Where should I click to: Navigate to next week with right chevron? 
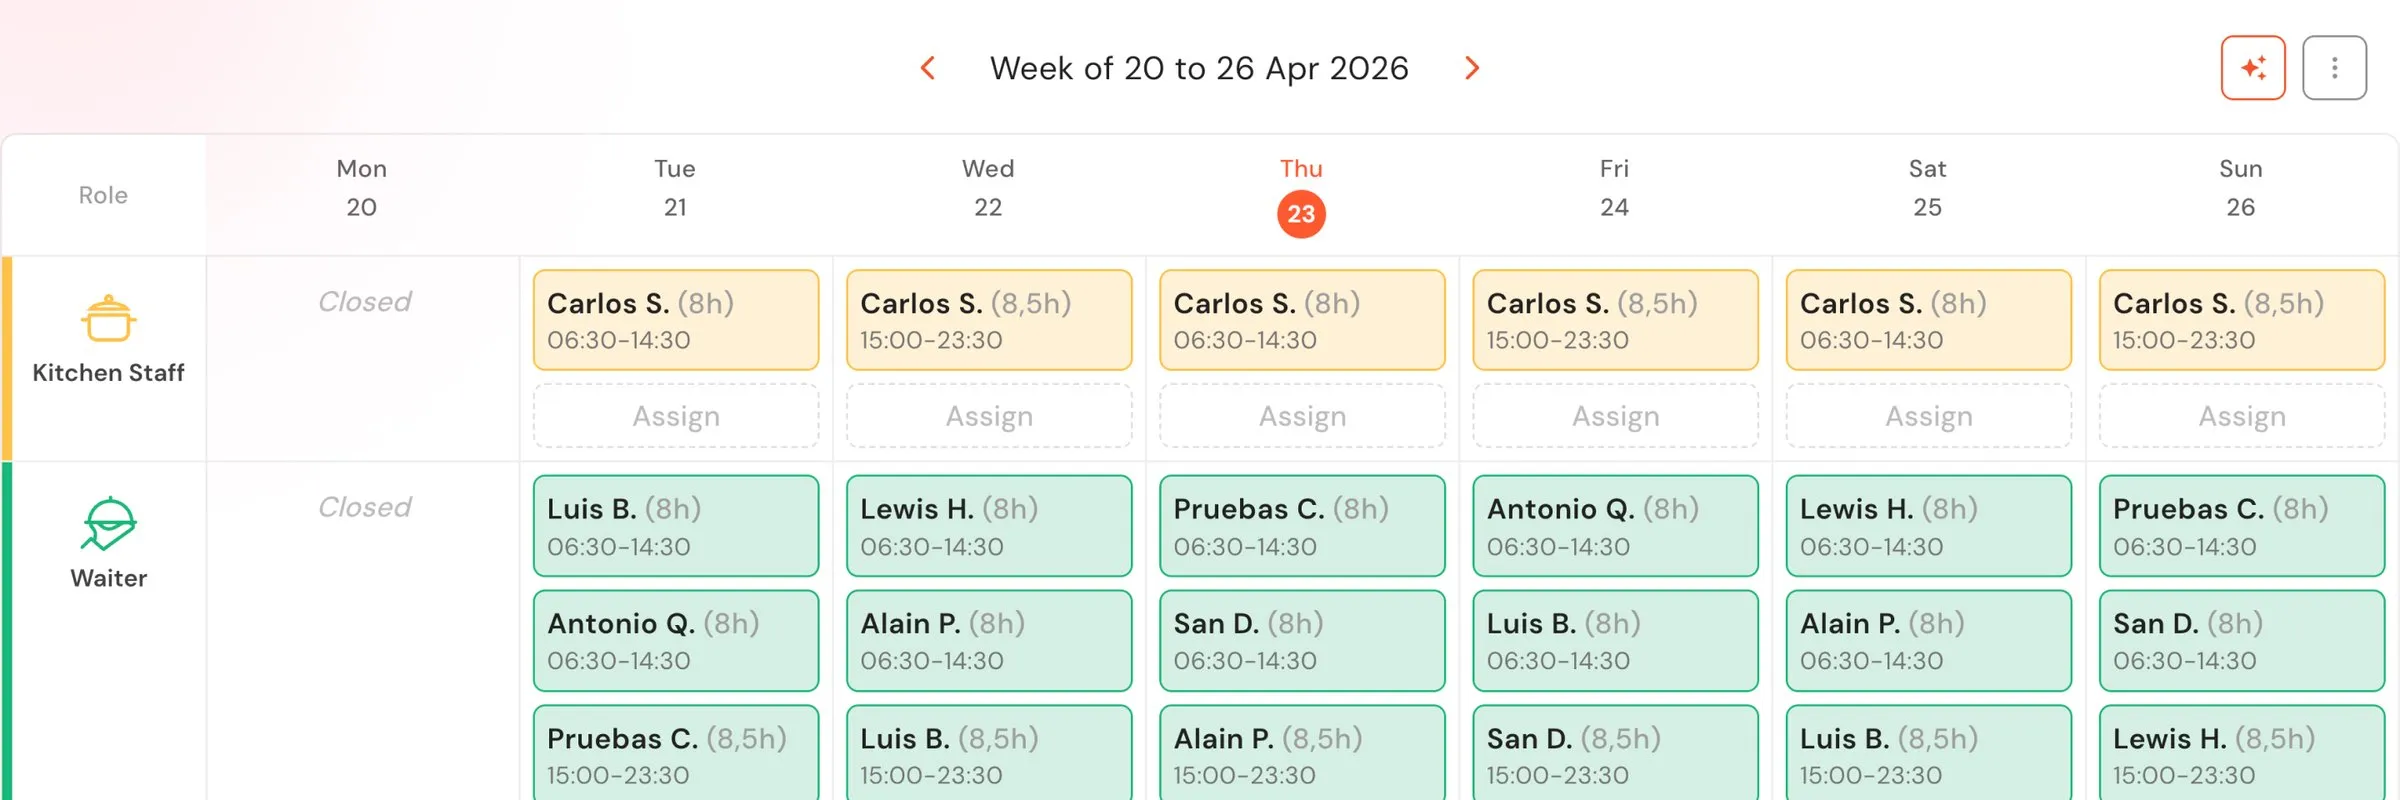point(1472,67)
